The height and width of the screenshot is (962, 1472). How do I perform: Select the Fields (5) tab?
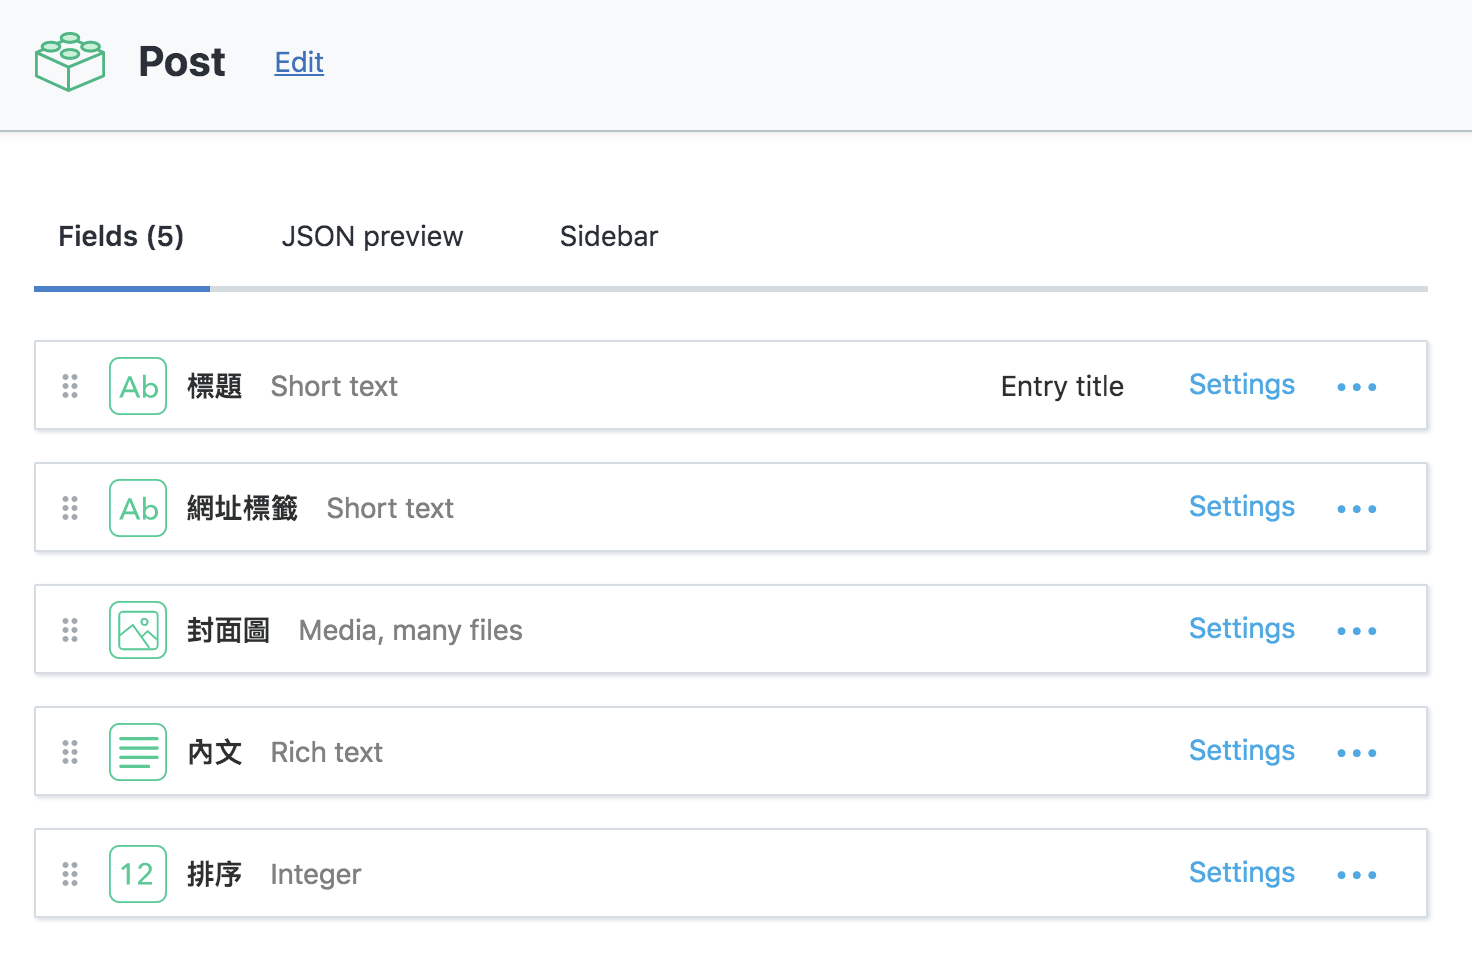pyautogui.click(x=121, y=237)
